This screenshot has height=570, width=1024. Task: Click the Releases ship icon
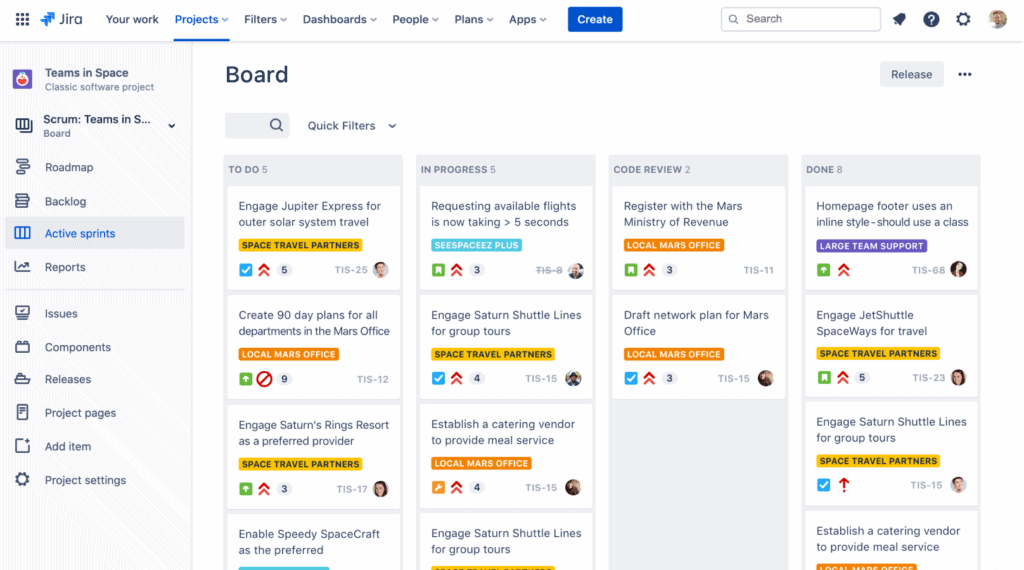pyautogui.click(x=22, y=379)
